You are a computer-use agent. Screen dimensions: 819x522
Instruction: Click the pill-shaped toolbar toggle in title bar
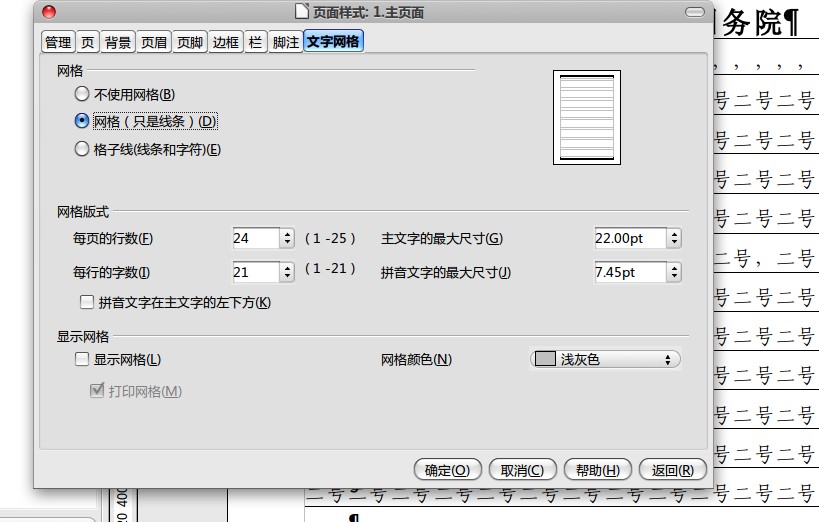(x=695, y=12)
